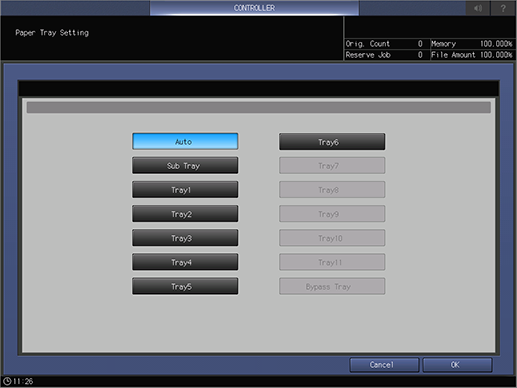Select Tray1 as paper tray
Screen dimensions: 517x388
185,190
